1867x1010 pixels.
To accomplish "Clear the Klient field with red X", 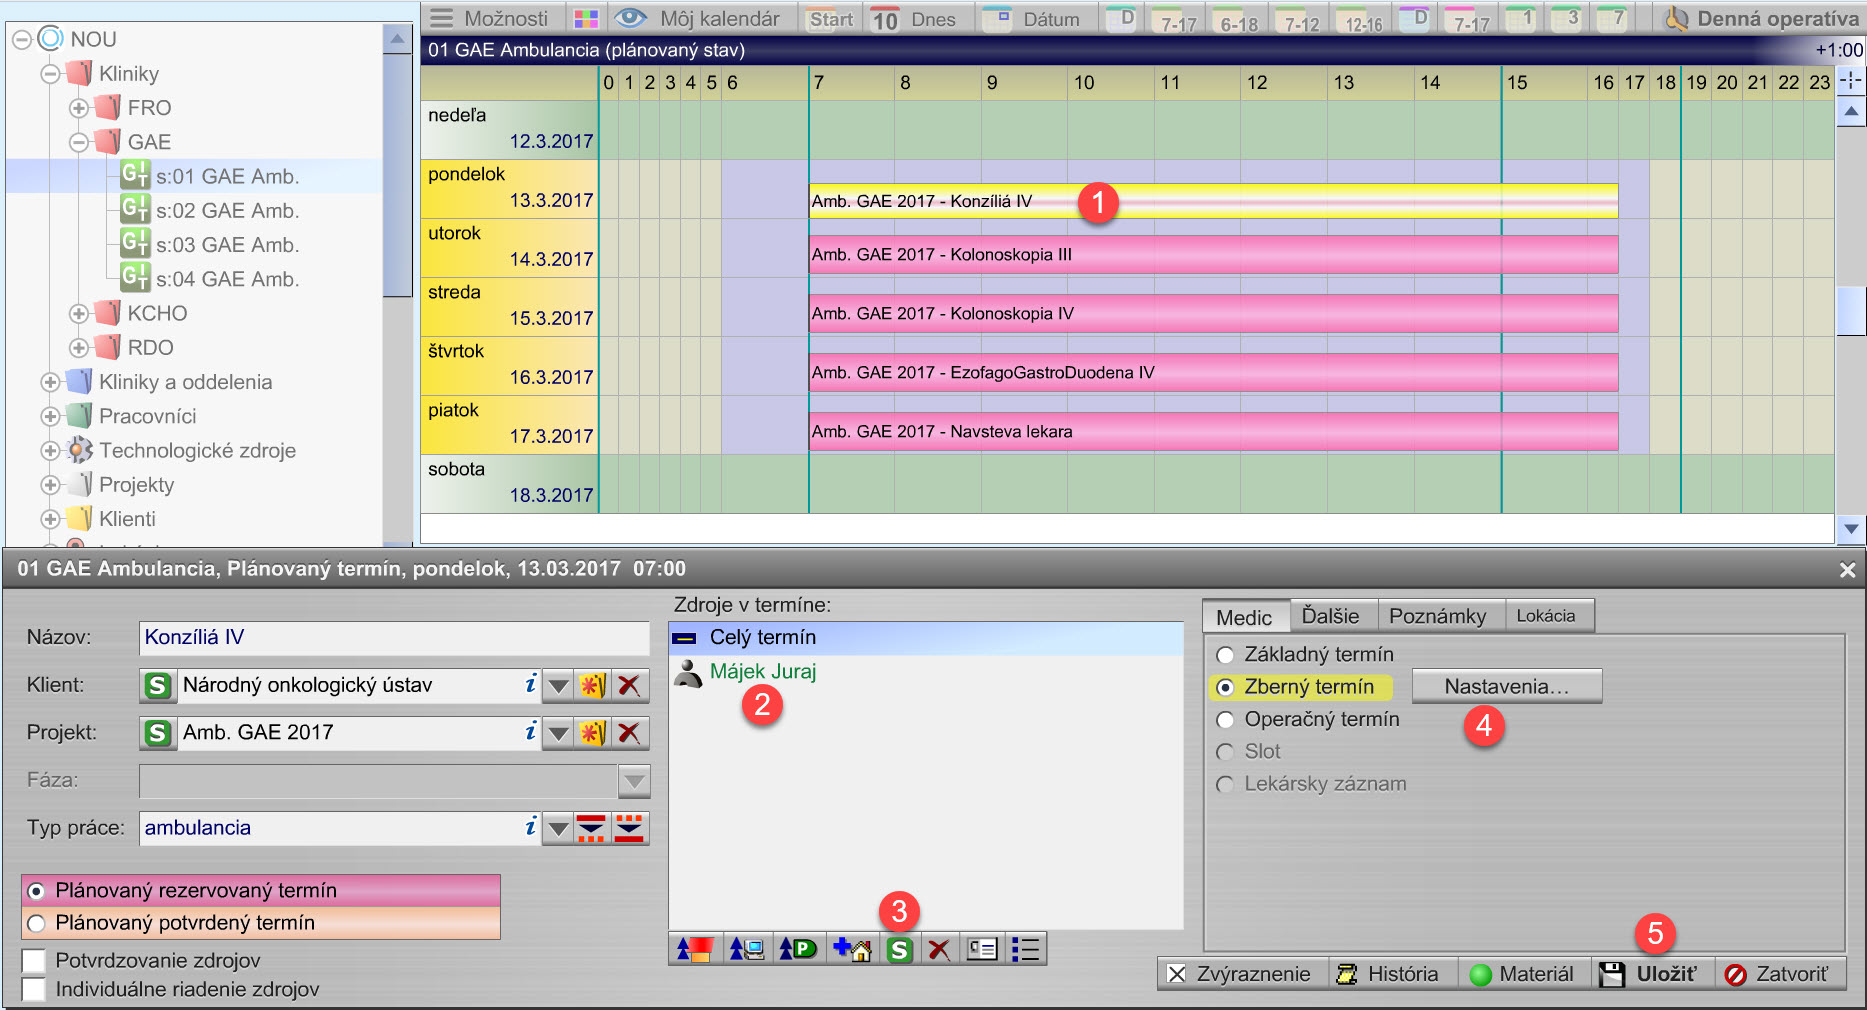I will click(x=629, y=685).
